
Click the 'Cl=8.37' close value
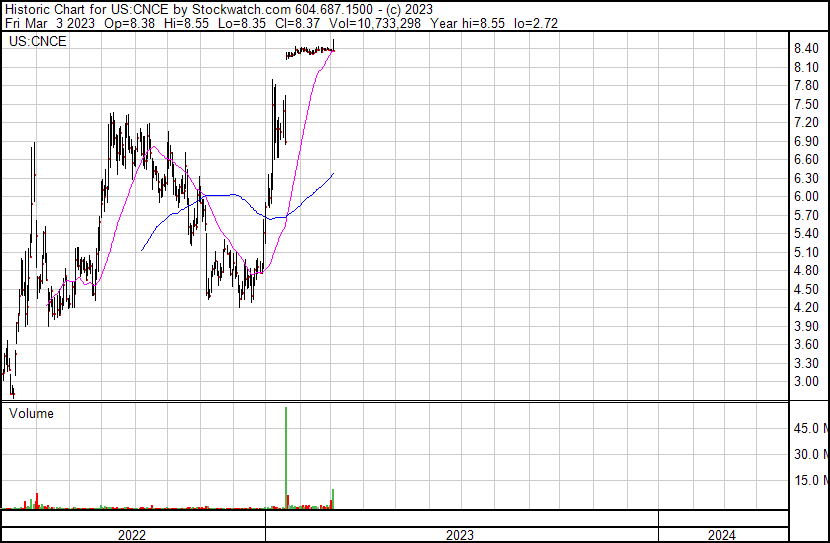[x=297, y=23]
